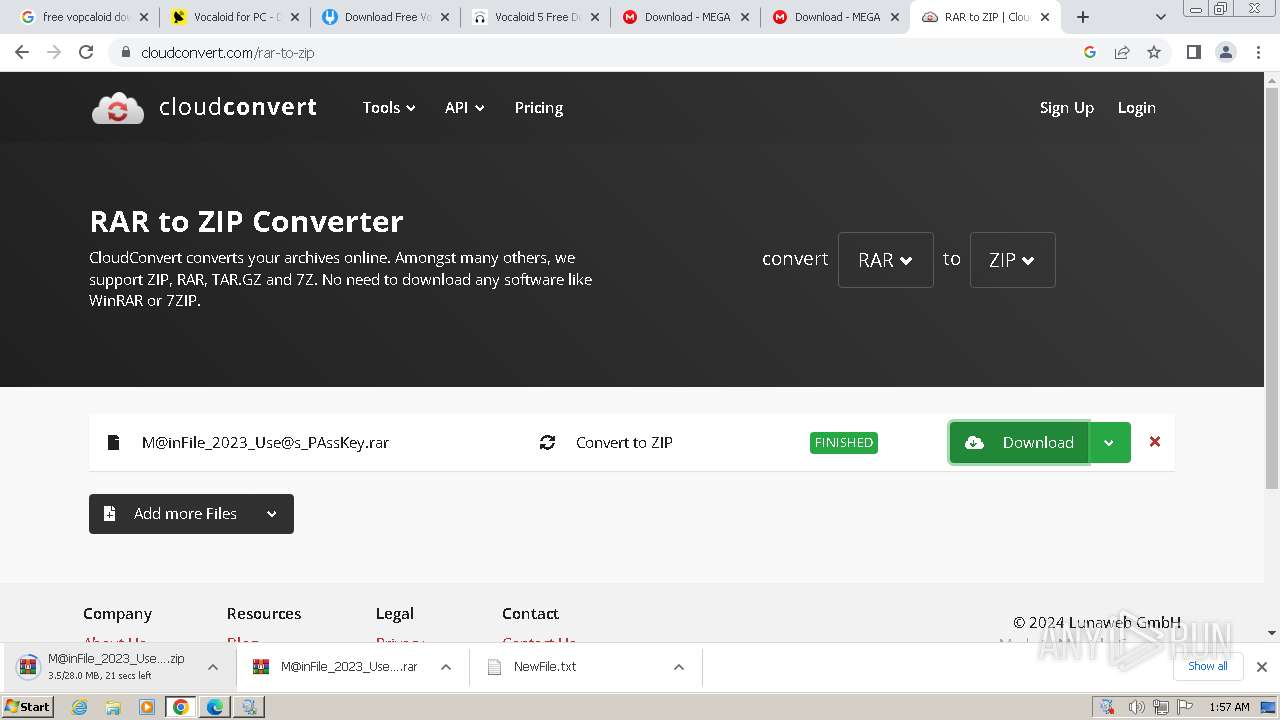Screen dimensions: 1280x720
Task: Open the Tools dropdown menu
Action: click(389, 108)
